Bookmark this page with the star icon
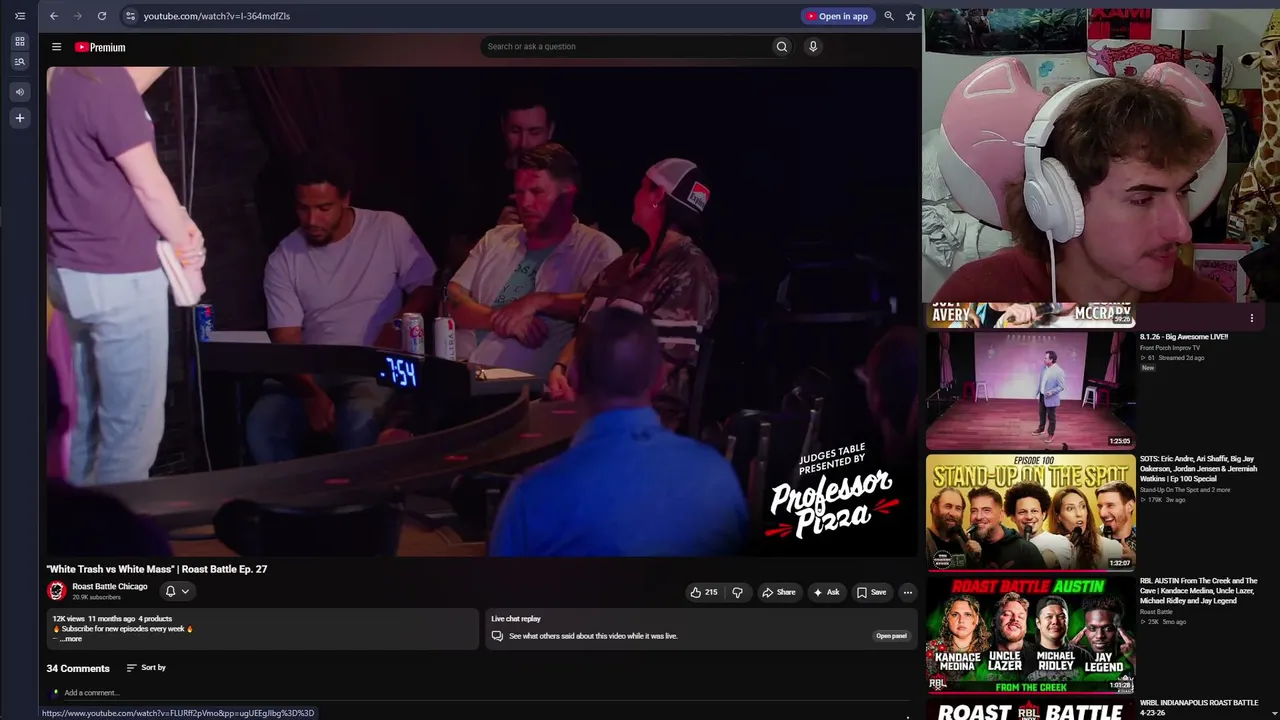Viewport: 1280px width, 720px height. click(911, 16)
